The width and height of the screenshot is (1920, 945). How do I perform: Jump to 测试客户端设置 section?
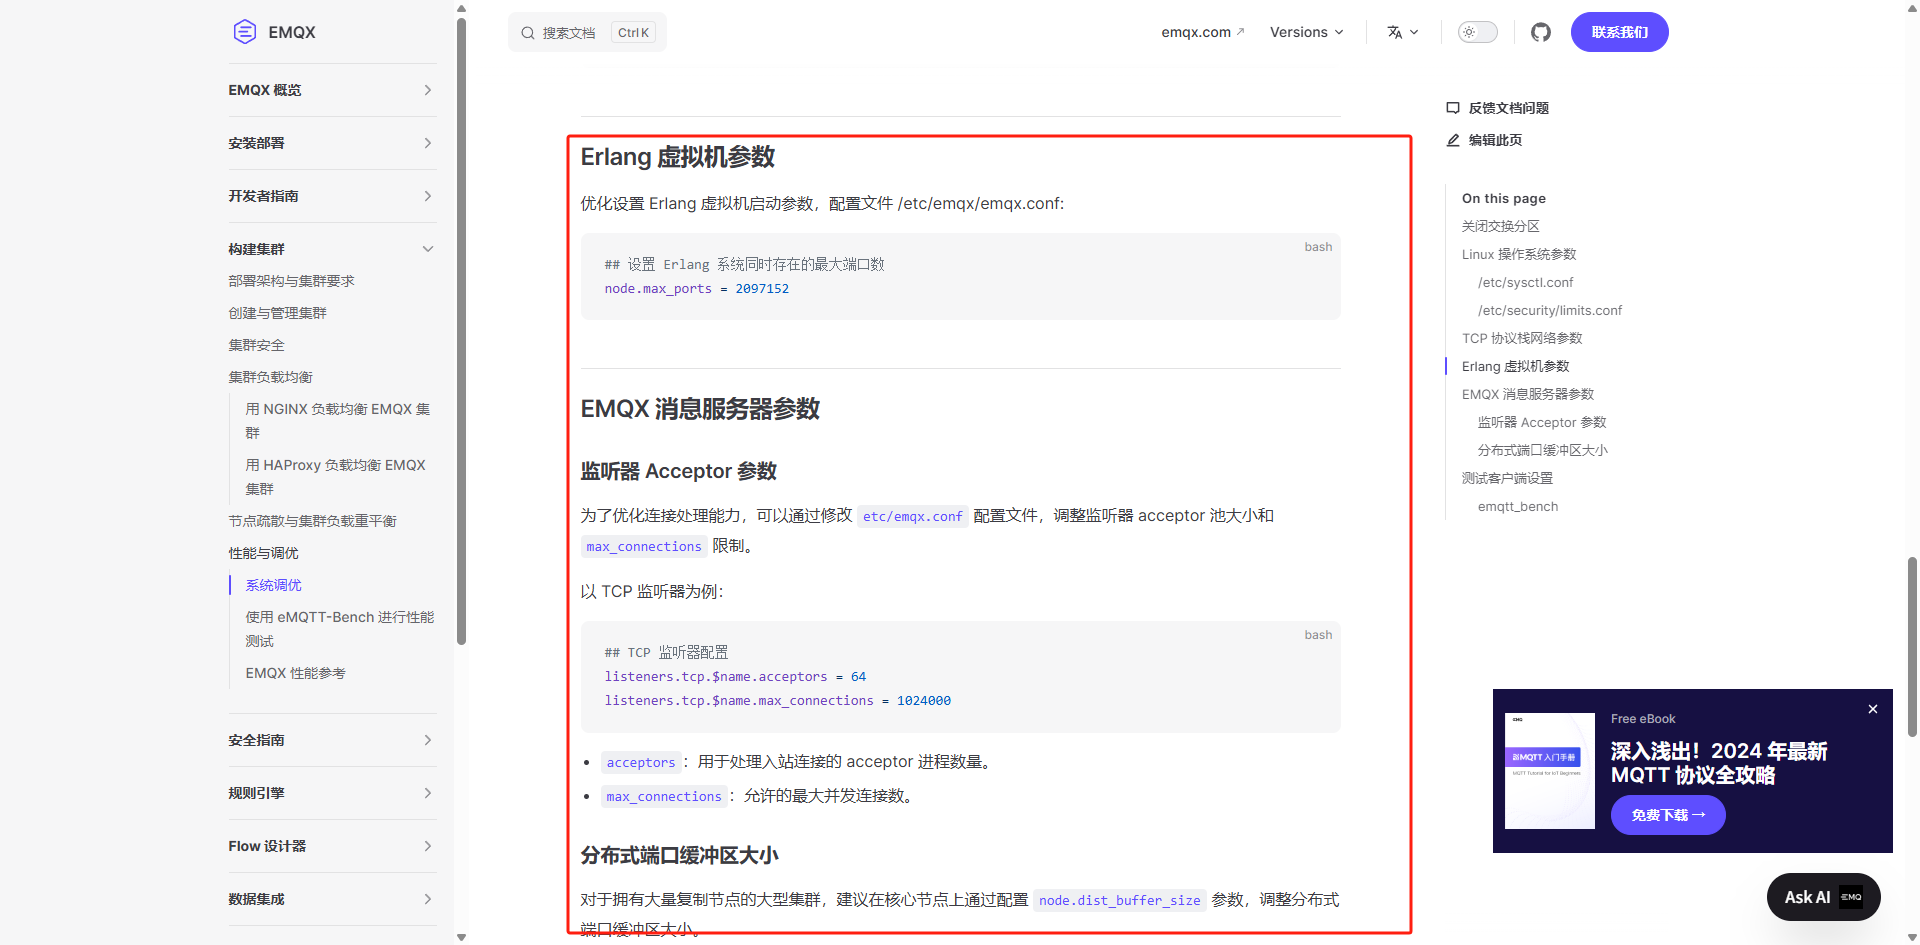1507,478
